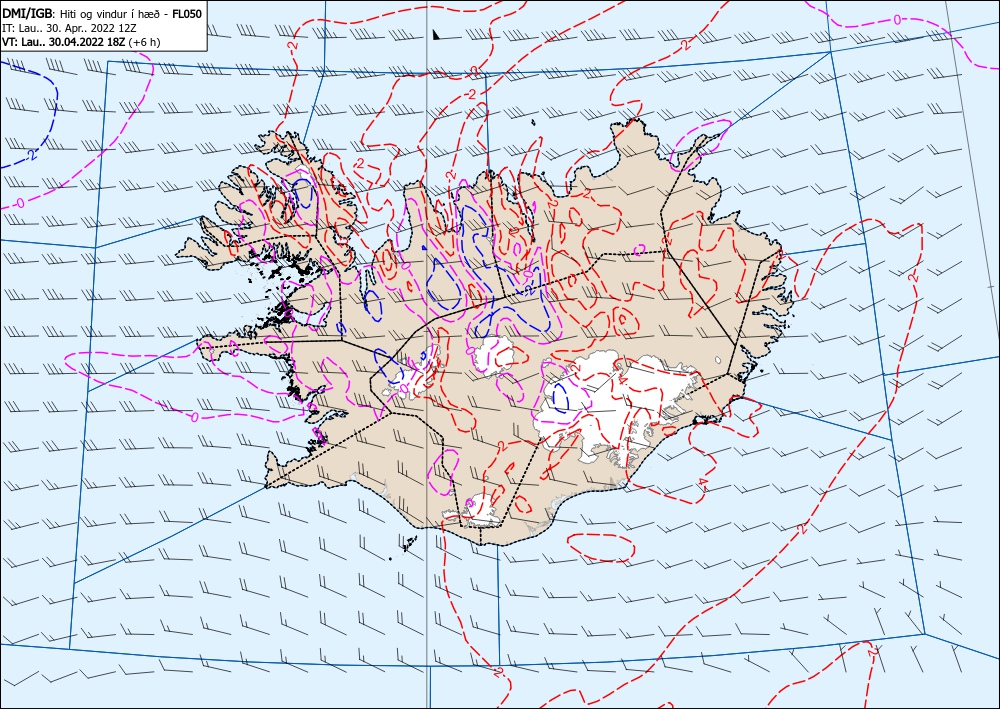This screenshot has width=1000, height=709.
Task: Click the Vestmannaeyjar islands off the south coast
Action: [408, 544]
